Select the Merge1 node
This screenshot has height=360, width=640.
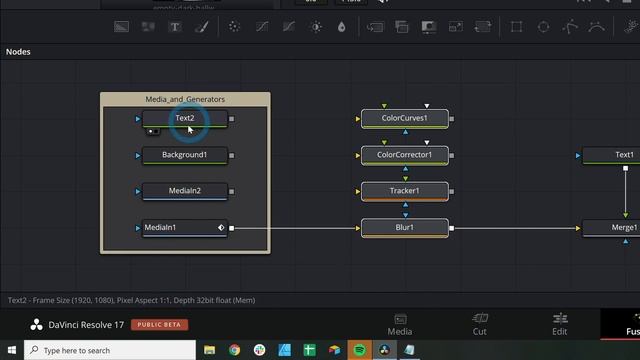(612, 228)
